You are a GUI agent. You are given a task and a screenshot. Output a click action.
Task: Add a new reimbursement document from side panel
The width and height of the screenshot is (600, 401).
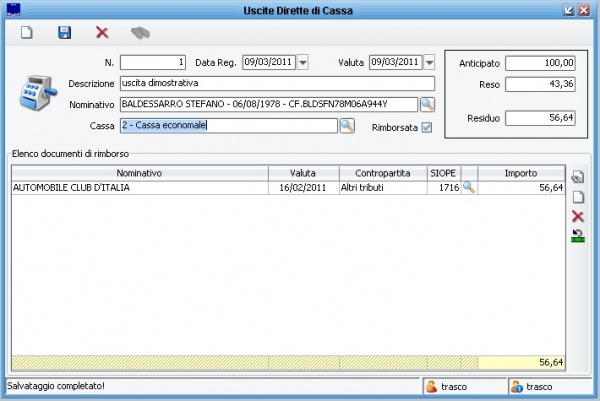(577, 197)
